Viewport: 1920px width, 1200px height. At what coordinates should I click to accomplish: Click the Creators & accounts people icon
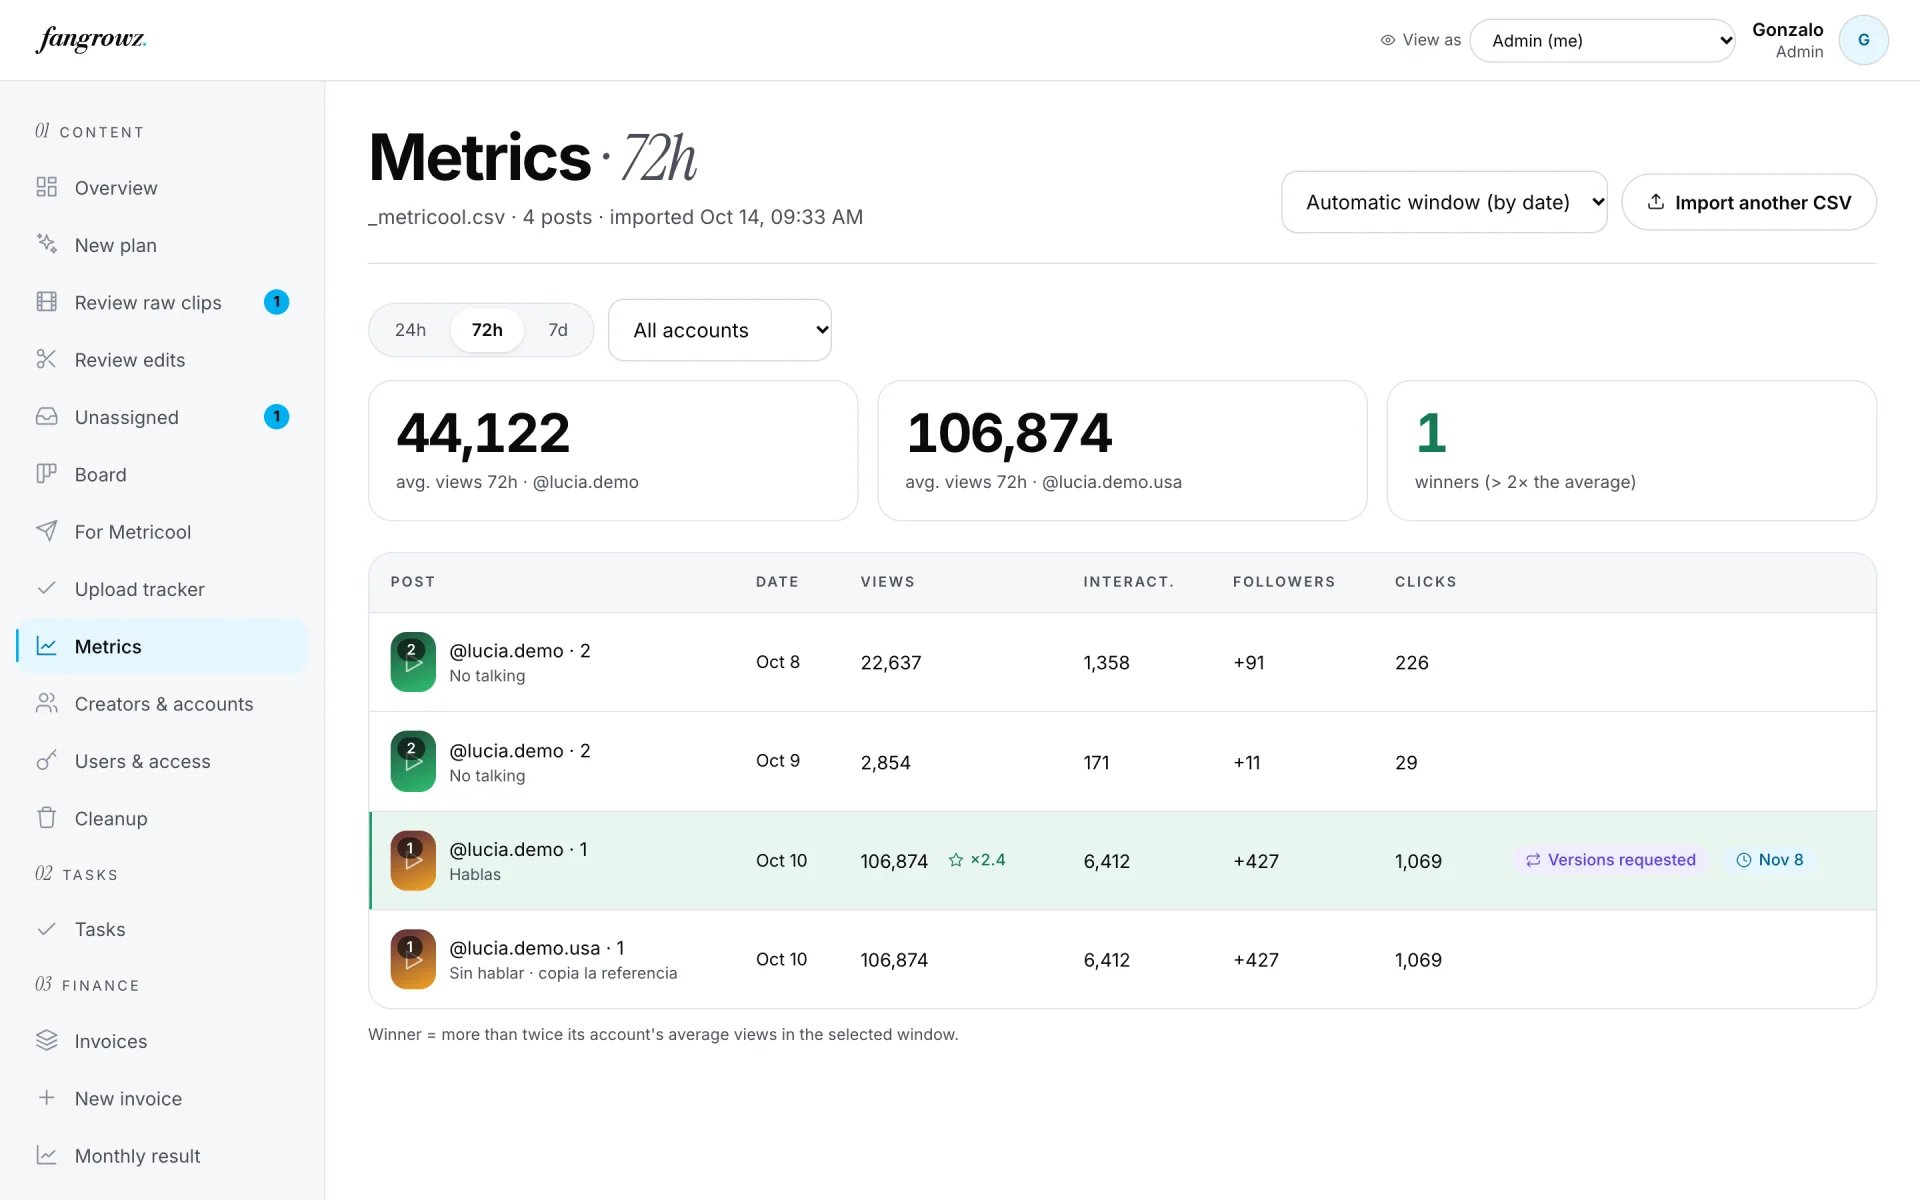pos(46,703)
